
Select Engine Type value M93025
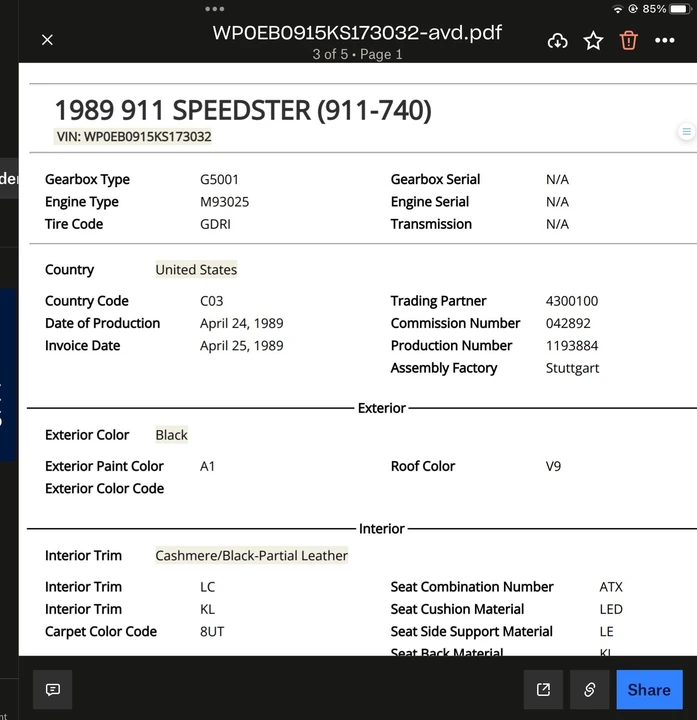point(225,202)
